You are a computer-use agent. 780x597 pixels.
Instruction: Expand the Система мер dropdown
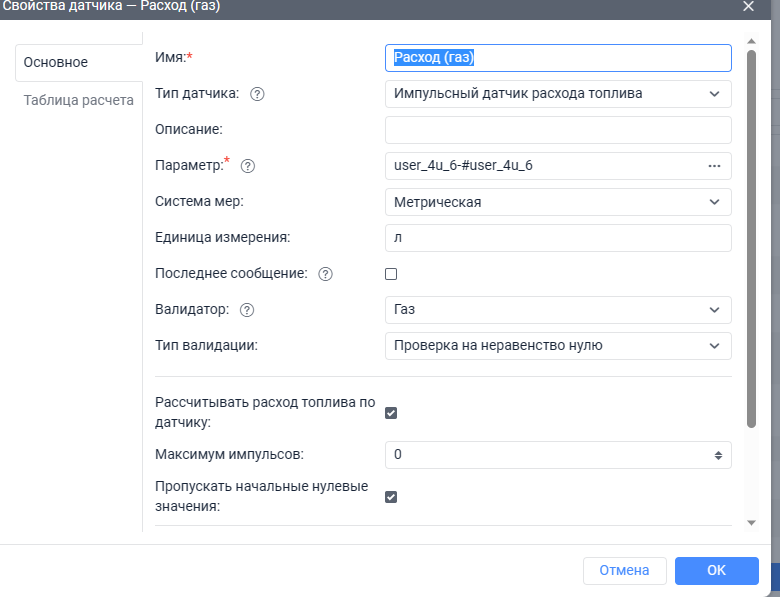tap(558, 202)
